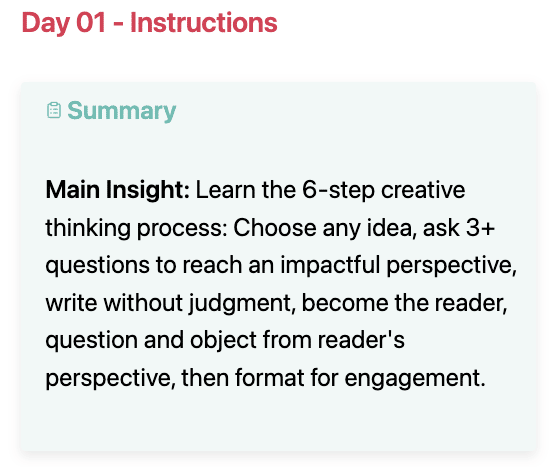Screen dimensions: 552x467
Task: Click the "Day 01 - Instructions" heading
Action: pos(150,23)
